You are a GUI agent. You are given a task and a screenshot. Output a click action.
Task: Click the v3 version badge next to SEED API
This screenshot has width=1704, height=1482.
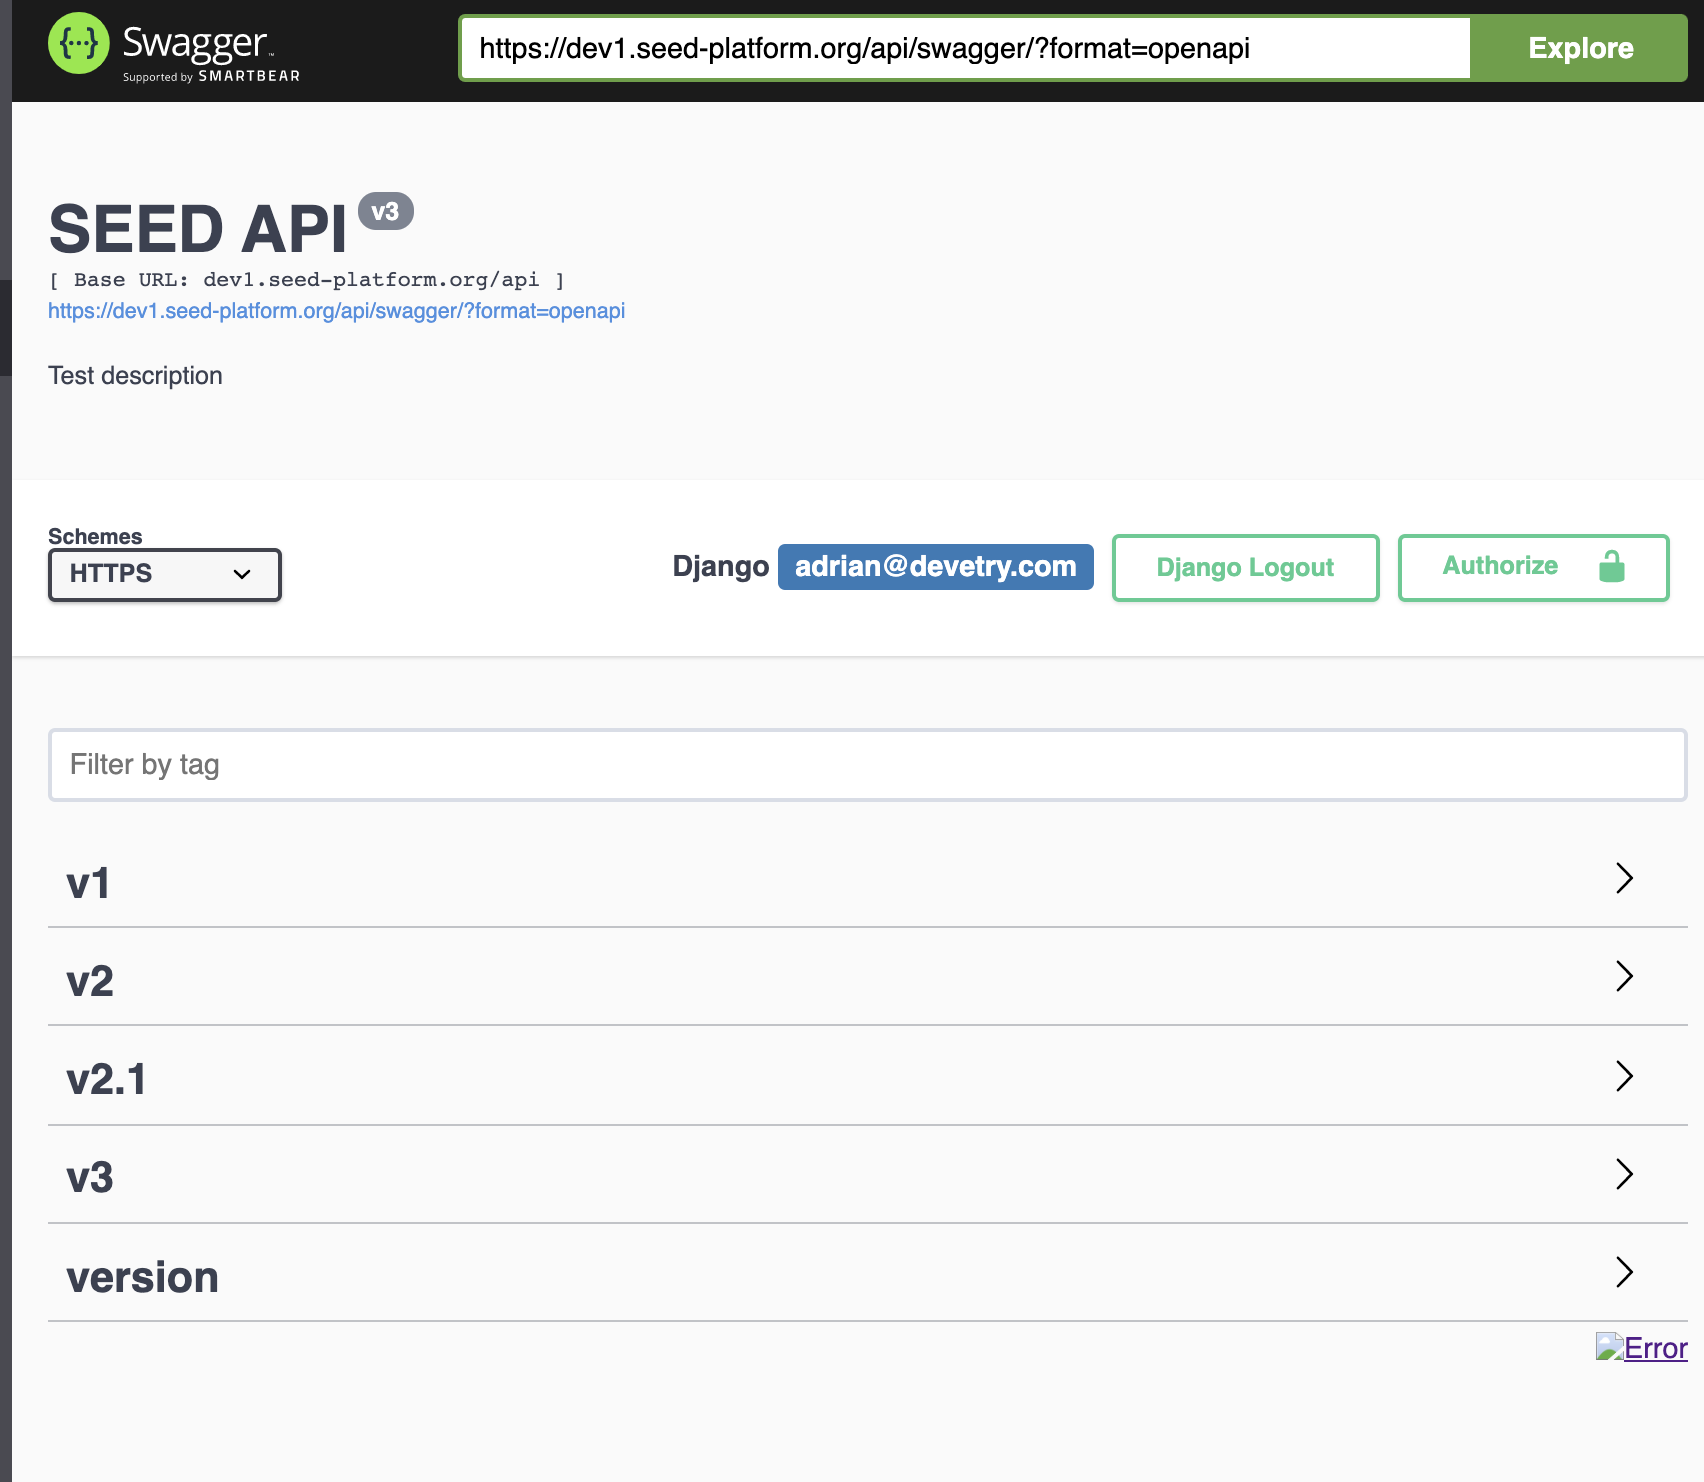pyautogui.click(x=388, y=212)
